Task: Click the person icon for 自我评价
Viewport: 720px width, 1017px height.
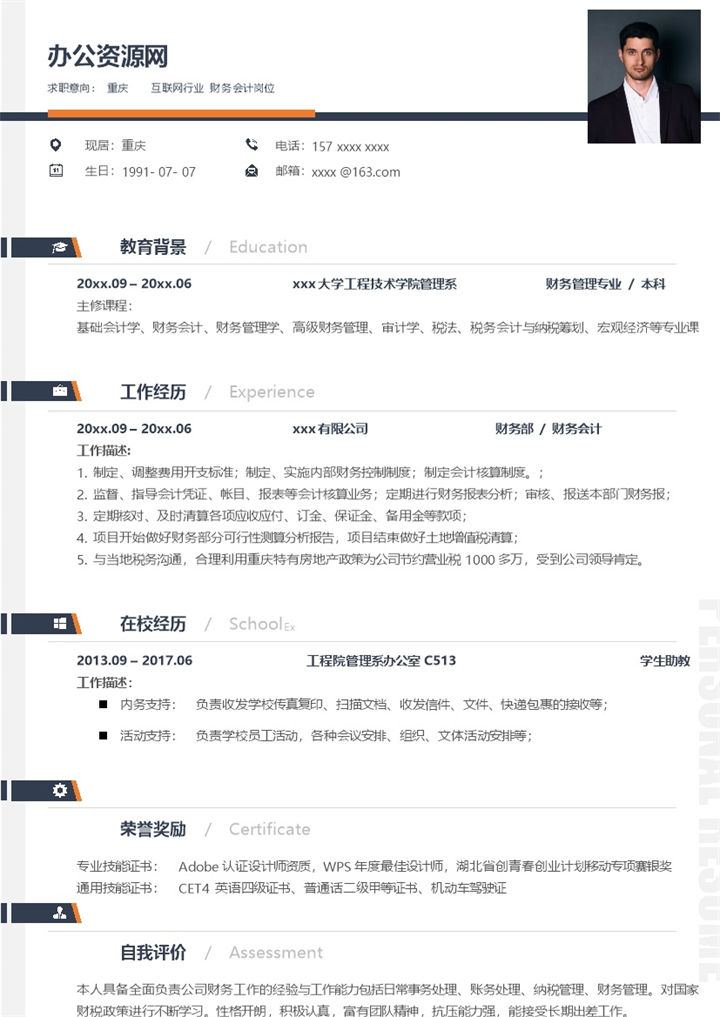Action: tap(60, 913)
